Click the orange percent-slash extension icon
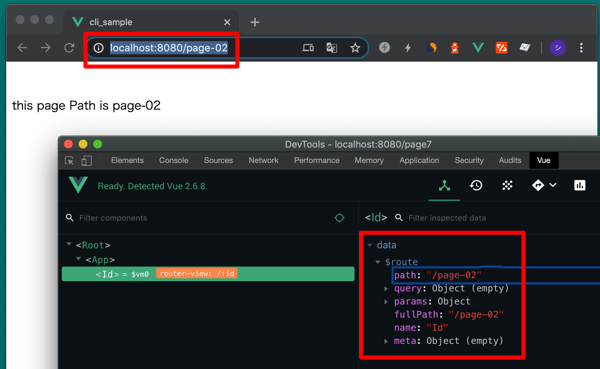The image size is (600, 369). pos(501,47)
